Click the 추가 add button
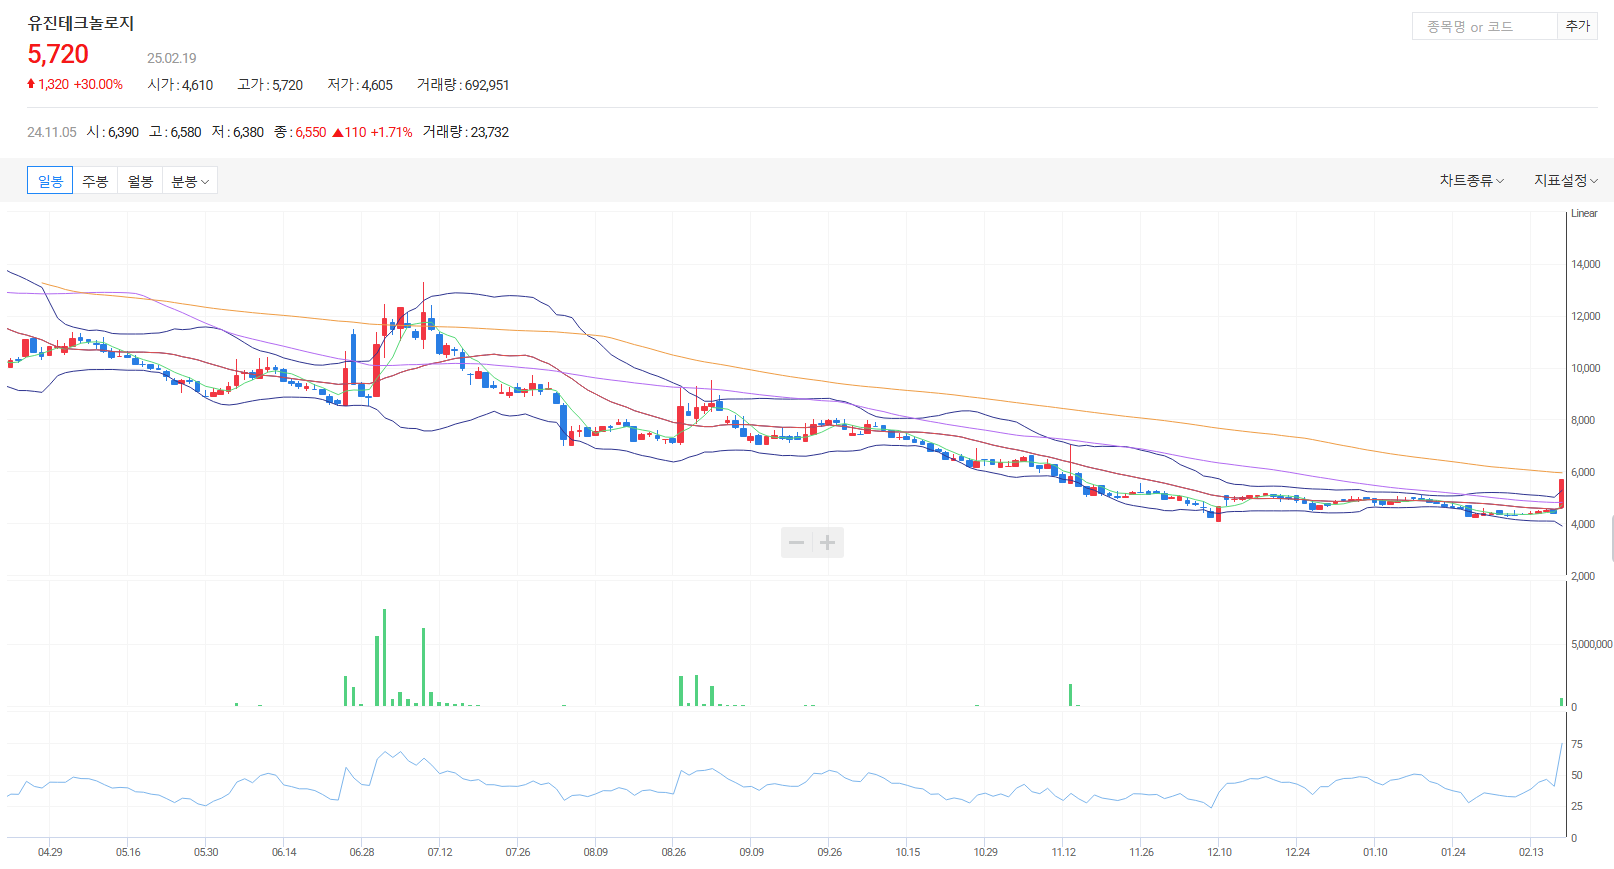This screenshot has width=1614, height=869. (x=1578, y=27)
